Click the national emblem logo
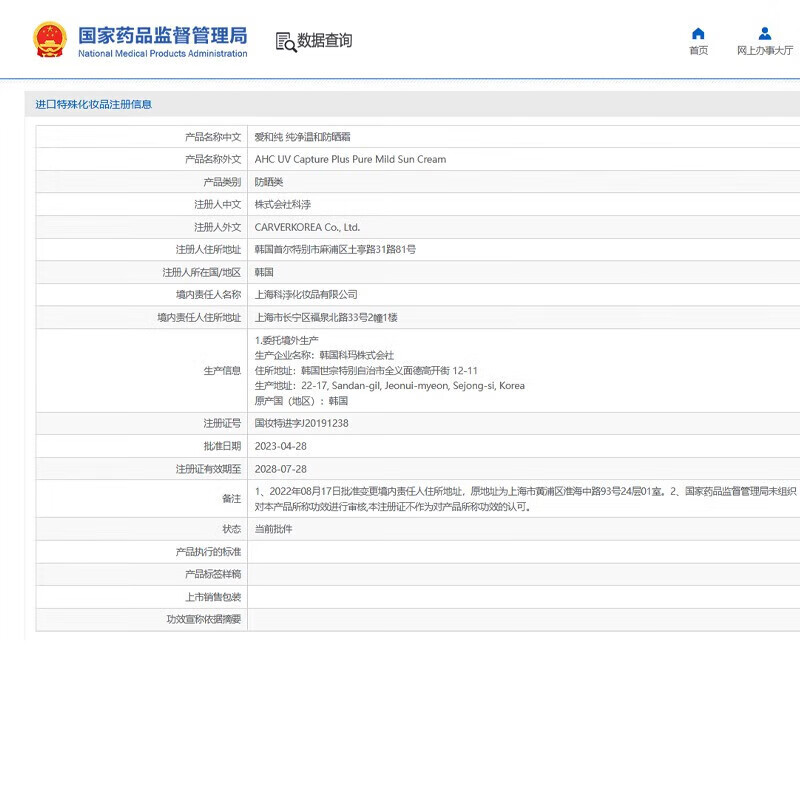The height and width of the screenshot is (800, 800). pos(50,39)
